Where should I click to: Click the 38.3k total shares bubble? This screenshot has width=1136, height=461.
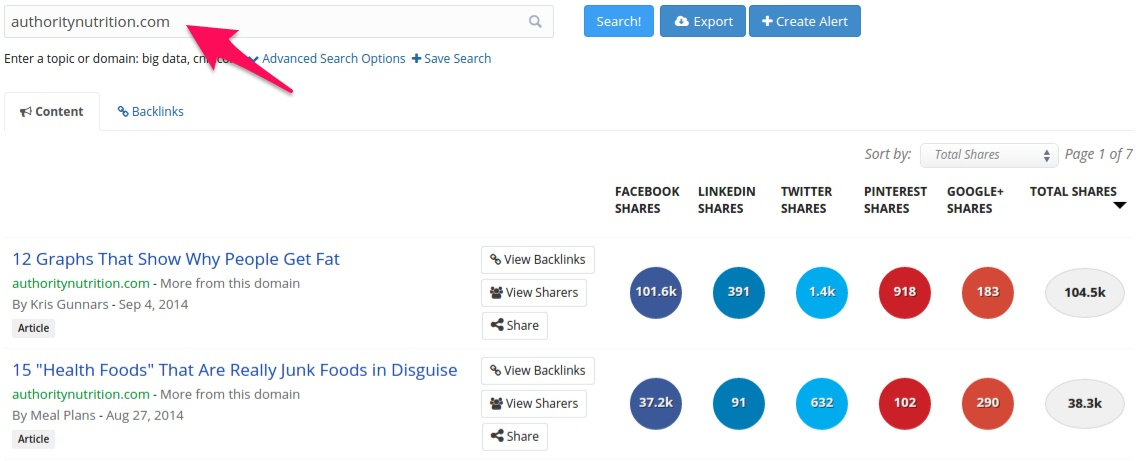1085,404
